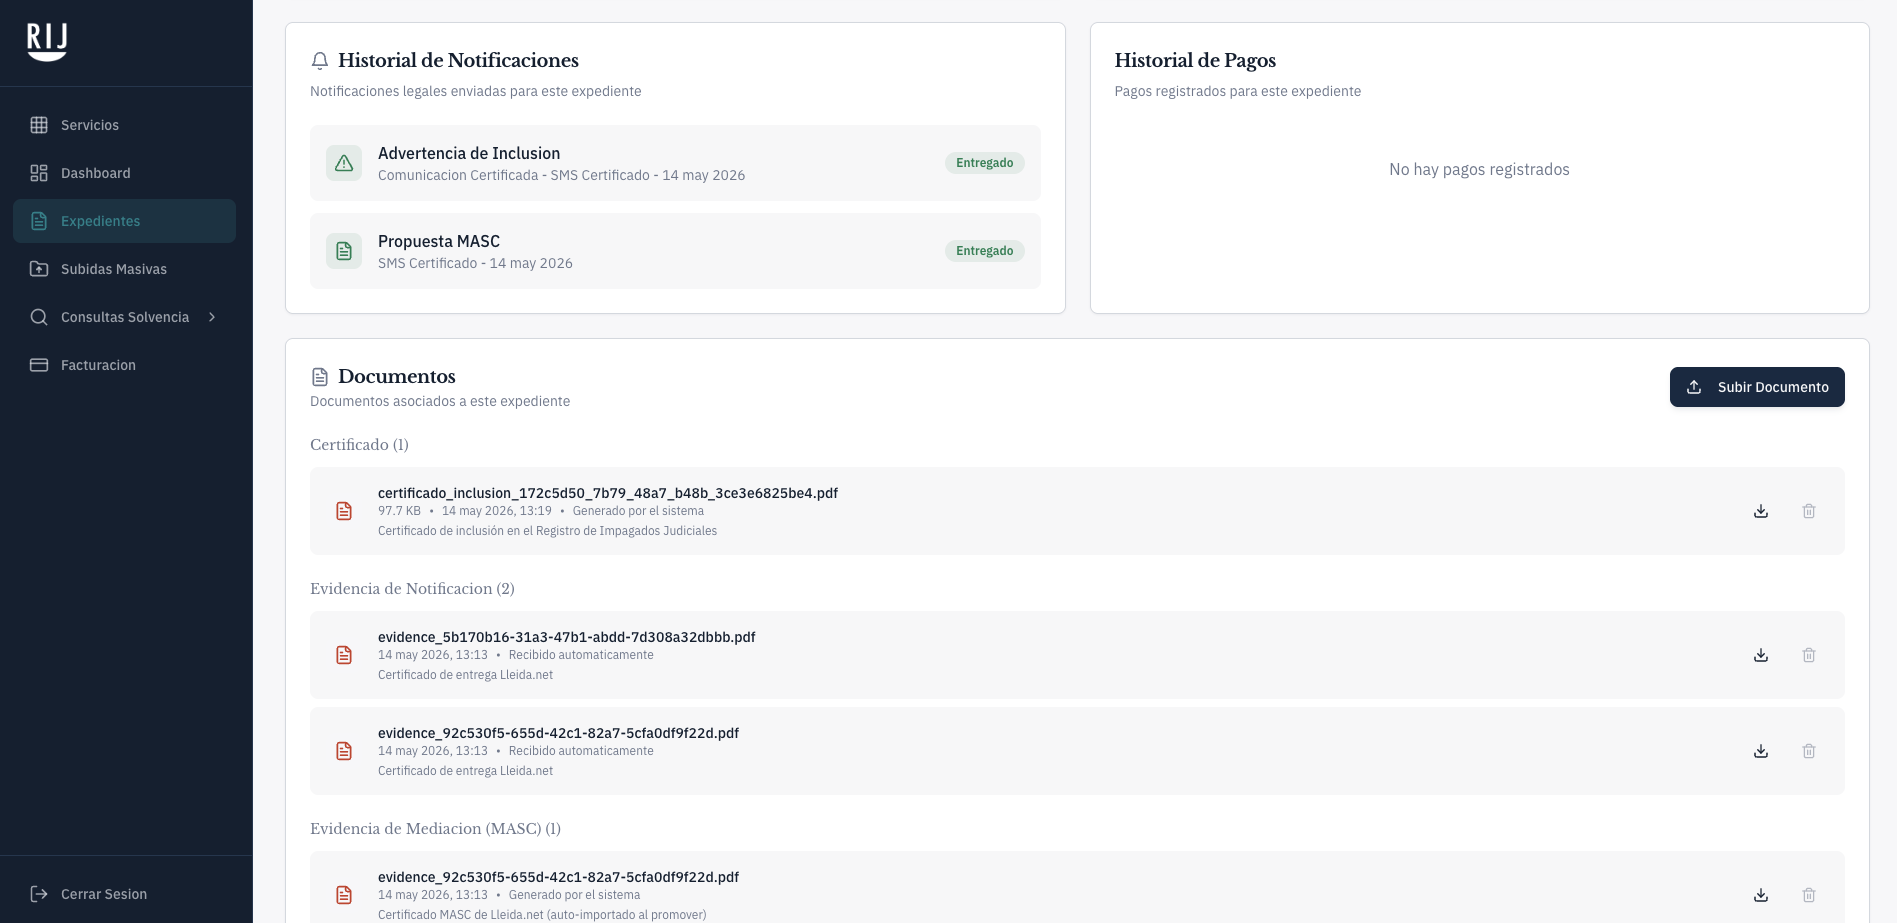The width and height of the screenshot is (1897, 923).
Task: Download certificado_inclusion PDF file
Action: point(1761,511)
